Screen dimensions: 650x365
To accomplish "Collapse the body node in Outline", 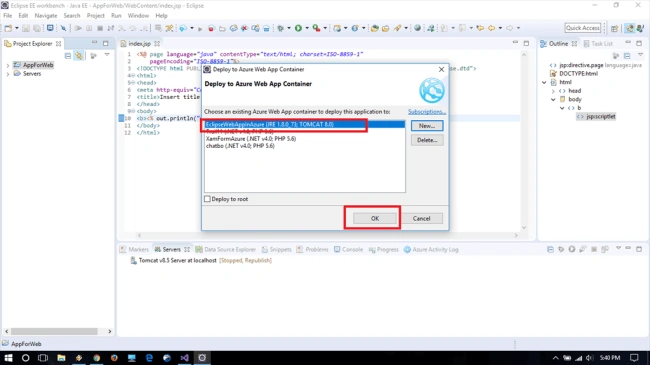I will pos(553,100).
